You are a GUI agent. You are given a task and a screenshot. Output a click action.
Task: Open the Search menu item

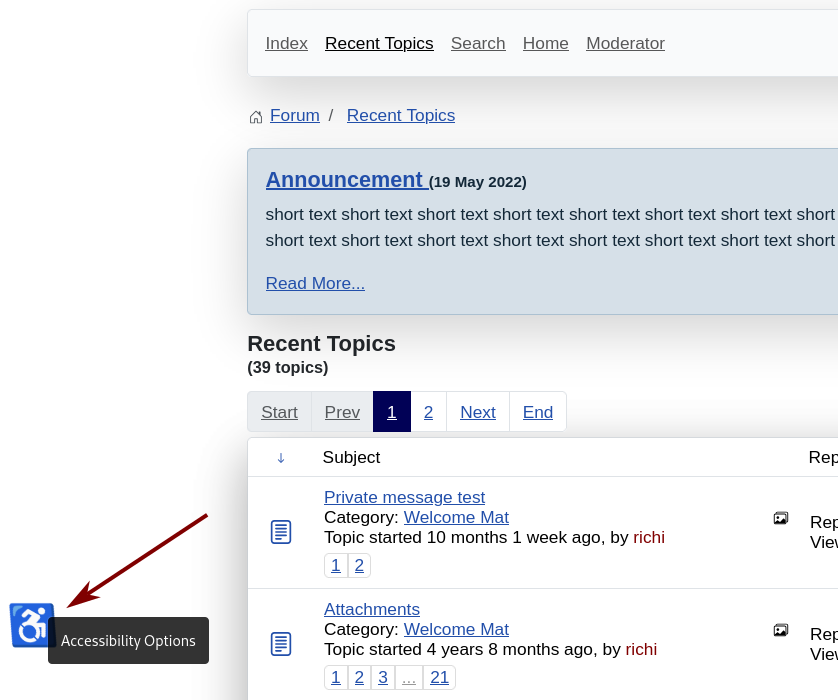(478, 43)
